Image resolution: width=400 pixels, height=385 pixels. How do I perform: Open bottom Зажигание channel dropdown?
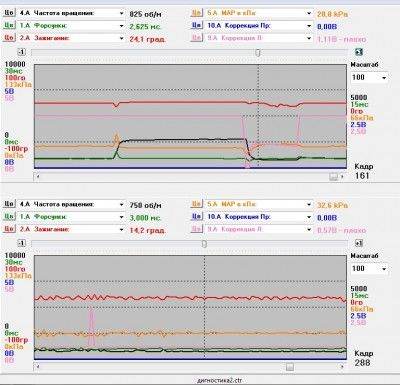[x=121, y=229]
